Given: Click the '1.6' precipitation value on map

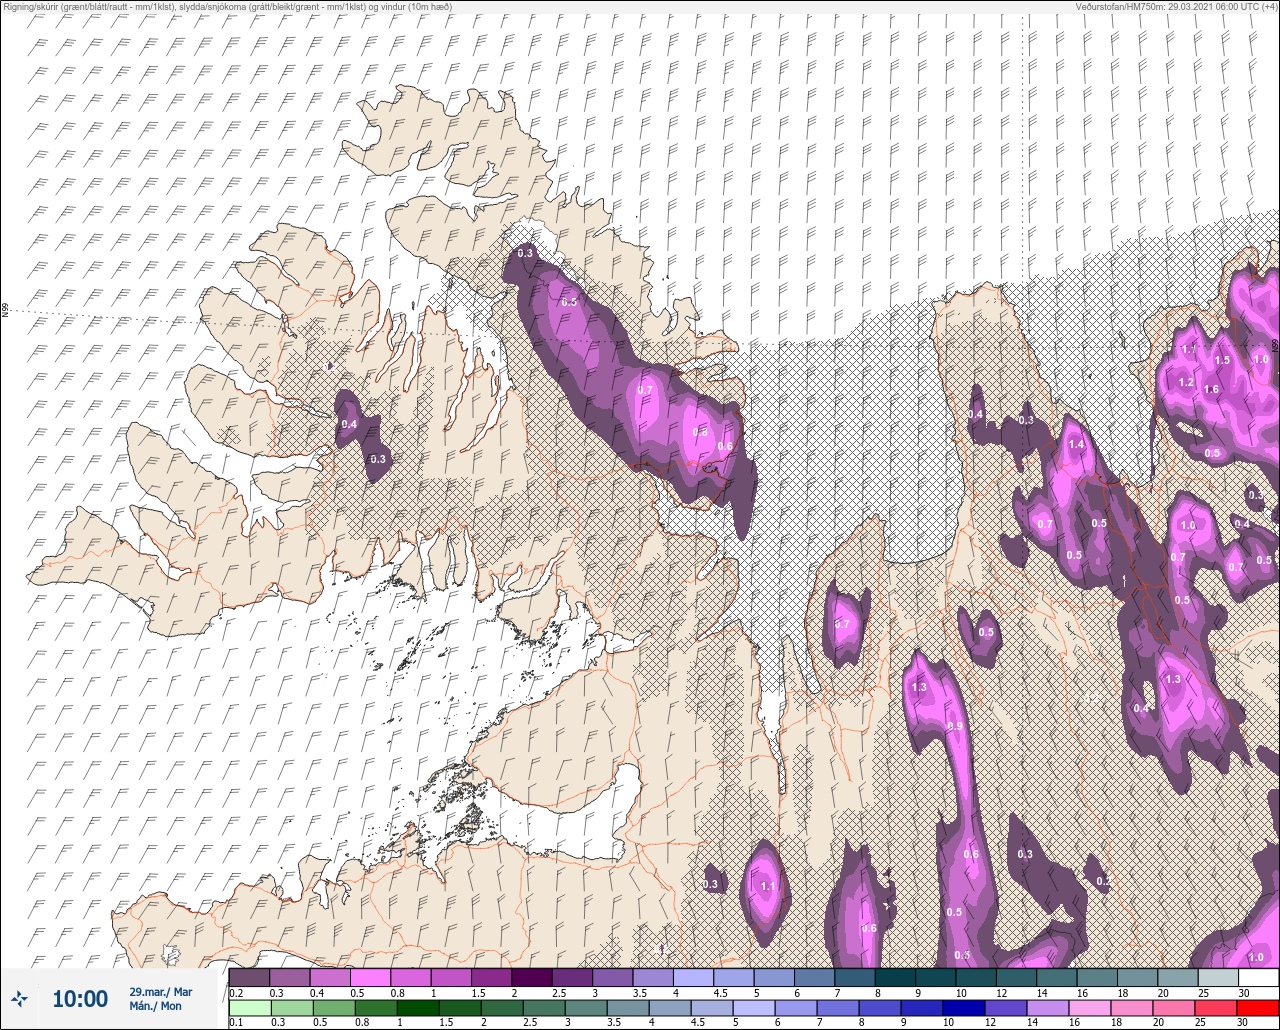Looking at the screenshot, I should click(x=1211, y=390).
